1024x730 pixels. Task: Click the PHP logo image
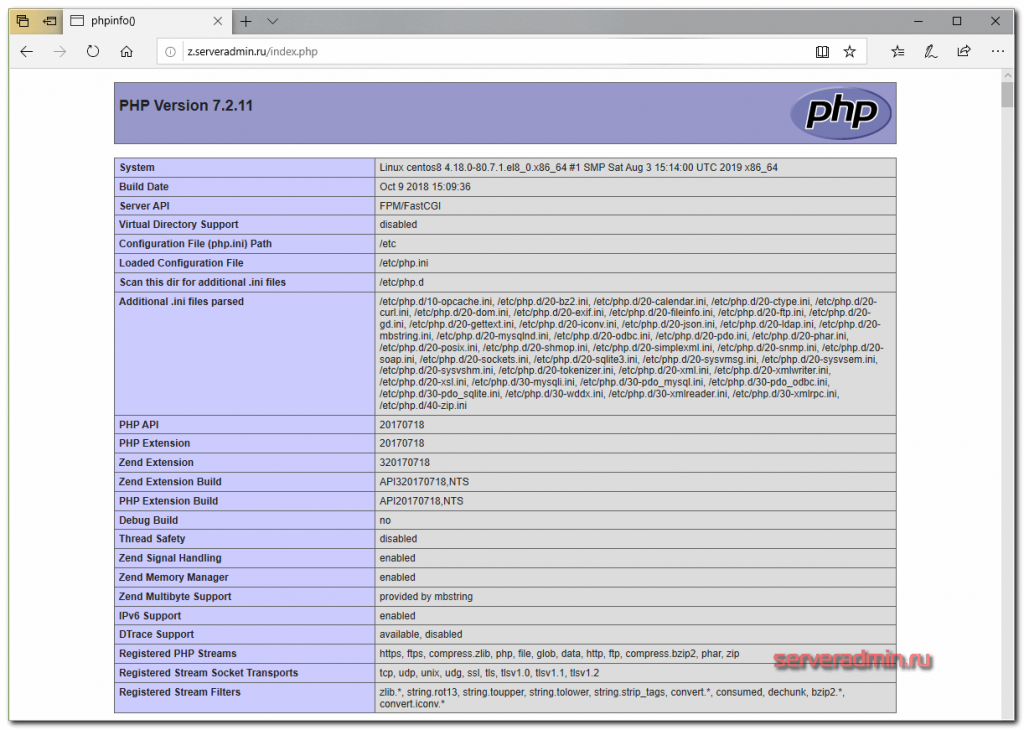pos(840,112)
